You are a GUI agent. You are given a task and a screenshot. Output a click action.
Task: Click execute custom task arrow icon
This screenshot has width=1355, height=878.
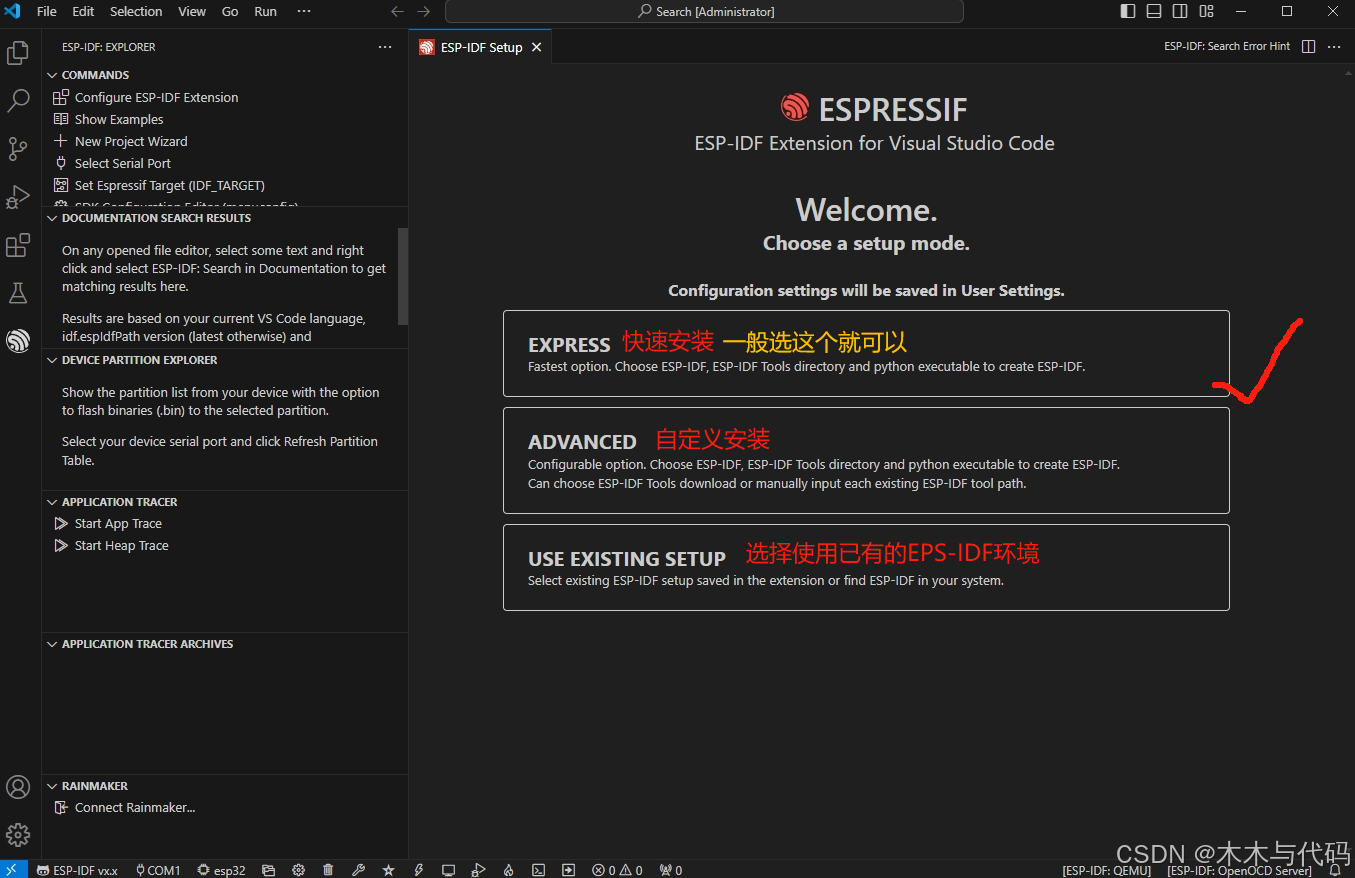(568, 870)
